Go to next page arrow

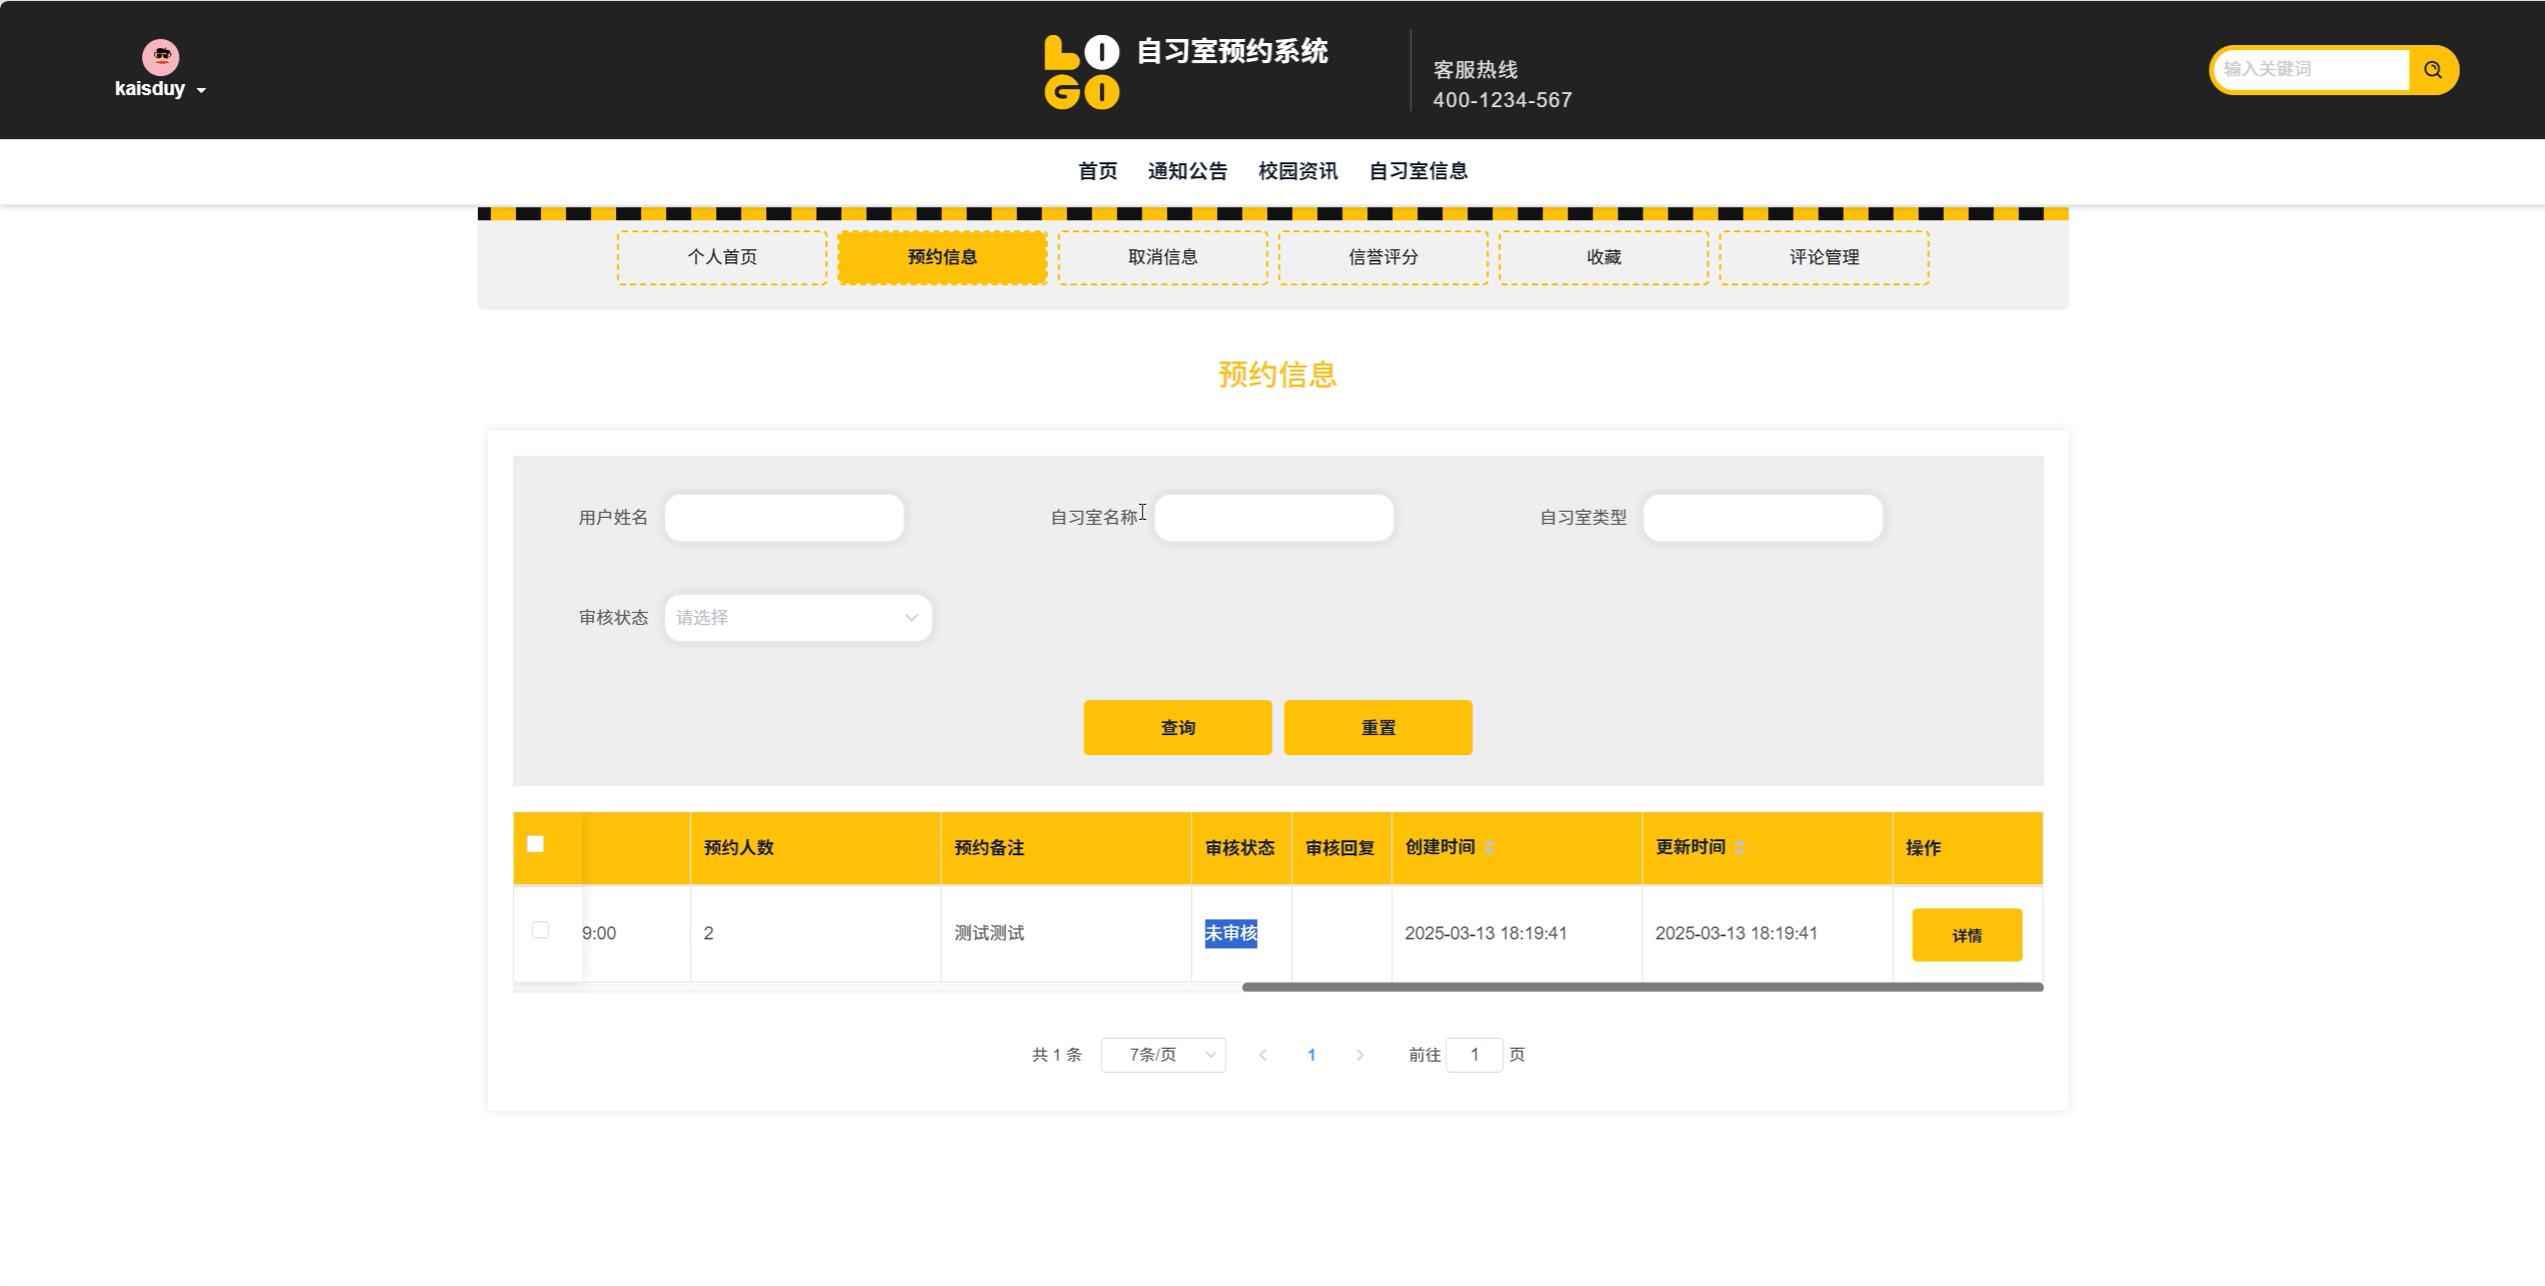(1359, 1055)
